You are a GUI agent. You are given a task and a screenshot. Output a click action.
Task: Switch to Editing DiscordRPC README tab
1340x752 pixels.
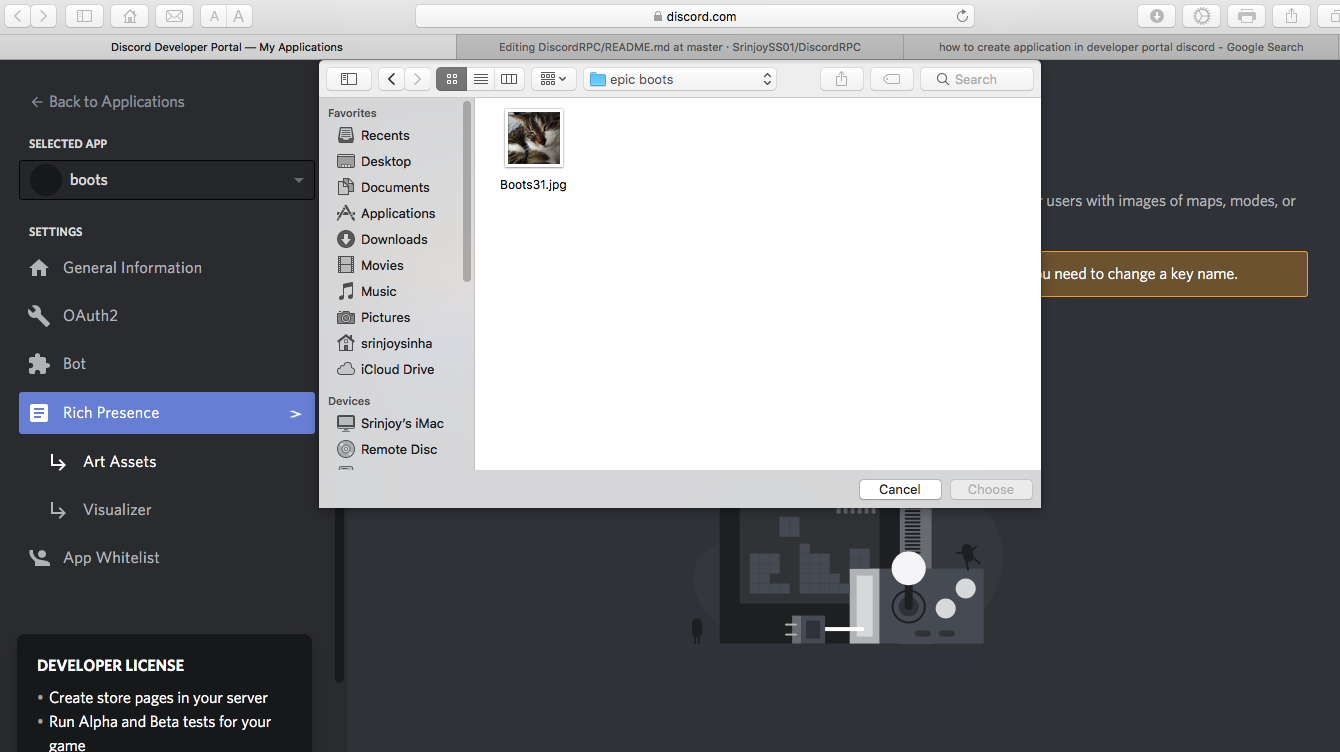tap(679, 47)
